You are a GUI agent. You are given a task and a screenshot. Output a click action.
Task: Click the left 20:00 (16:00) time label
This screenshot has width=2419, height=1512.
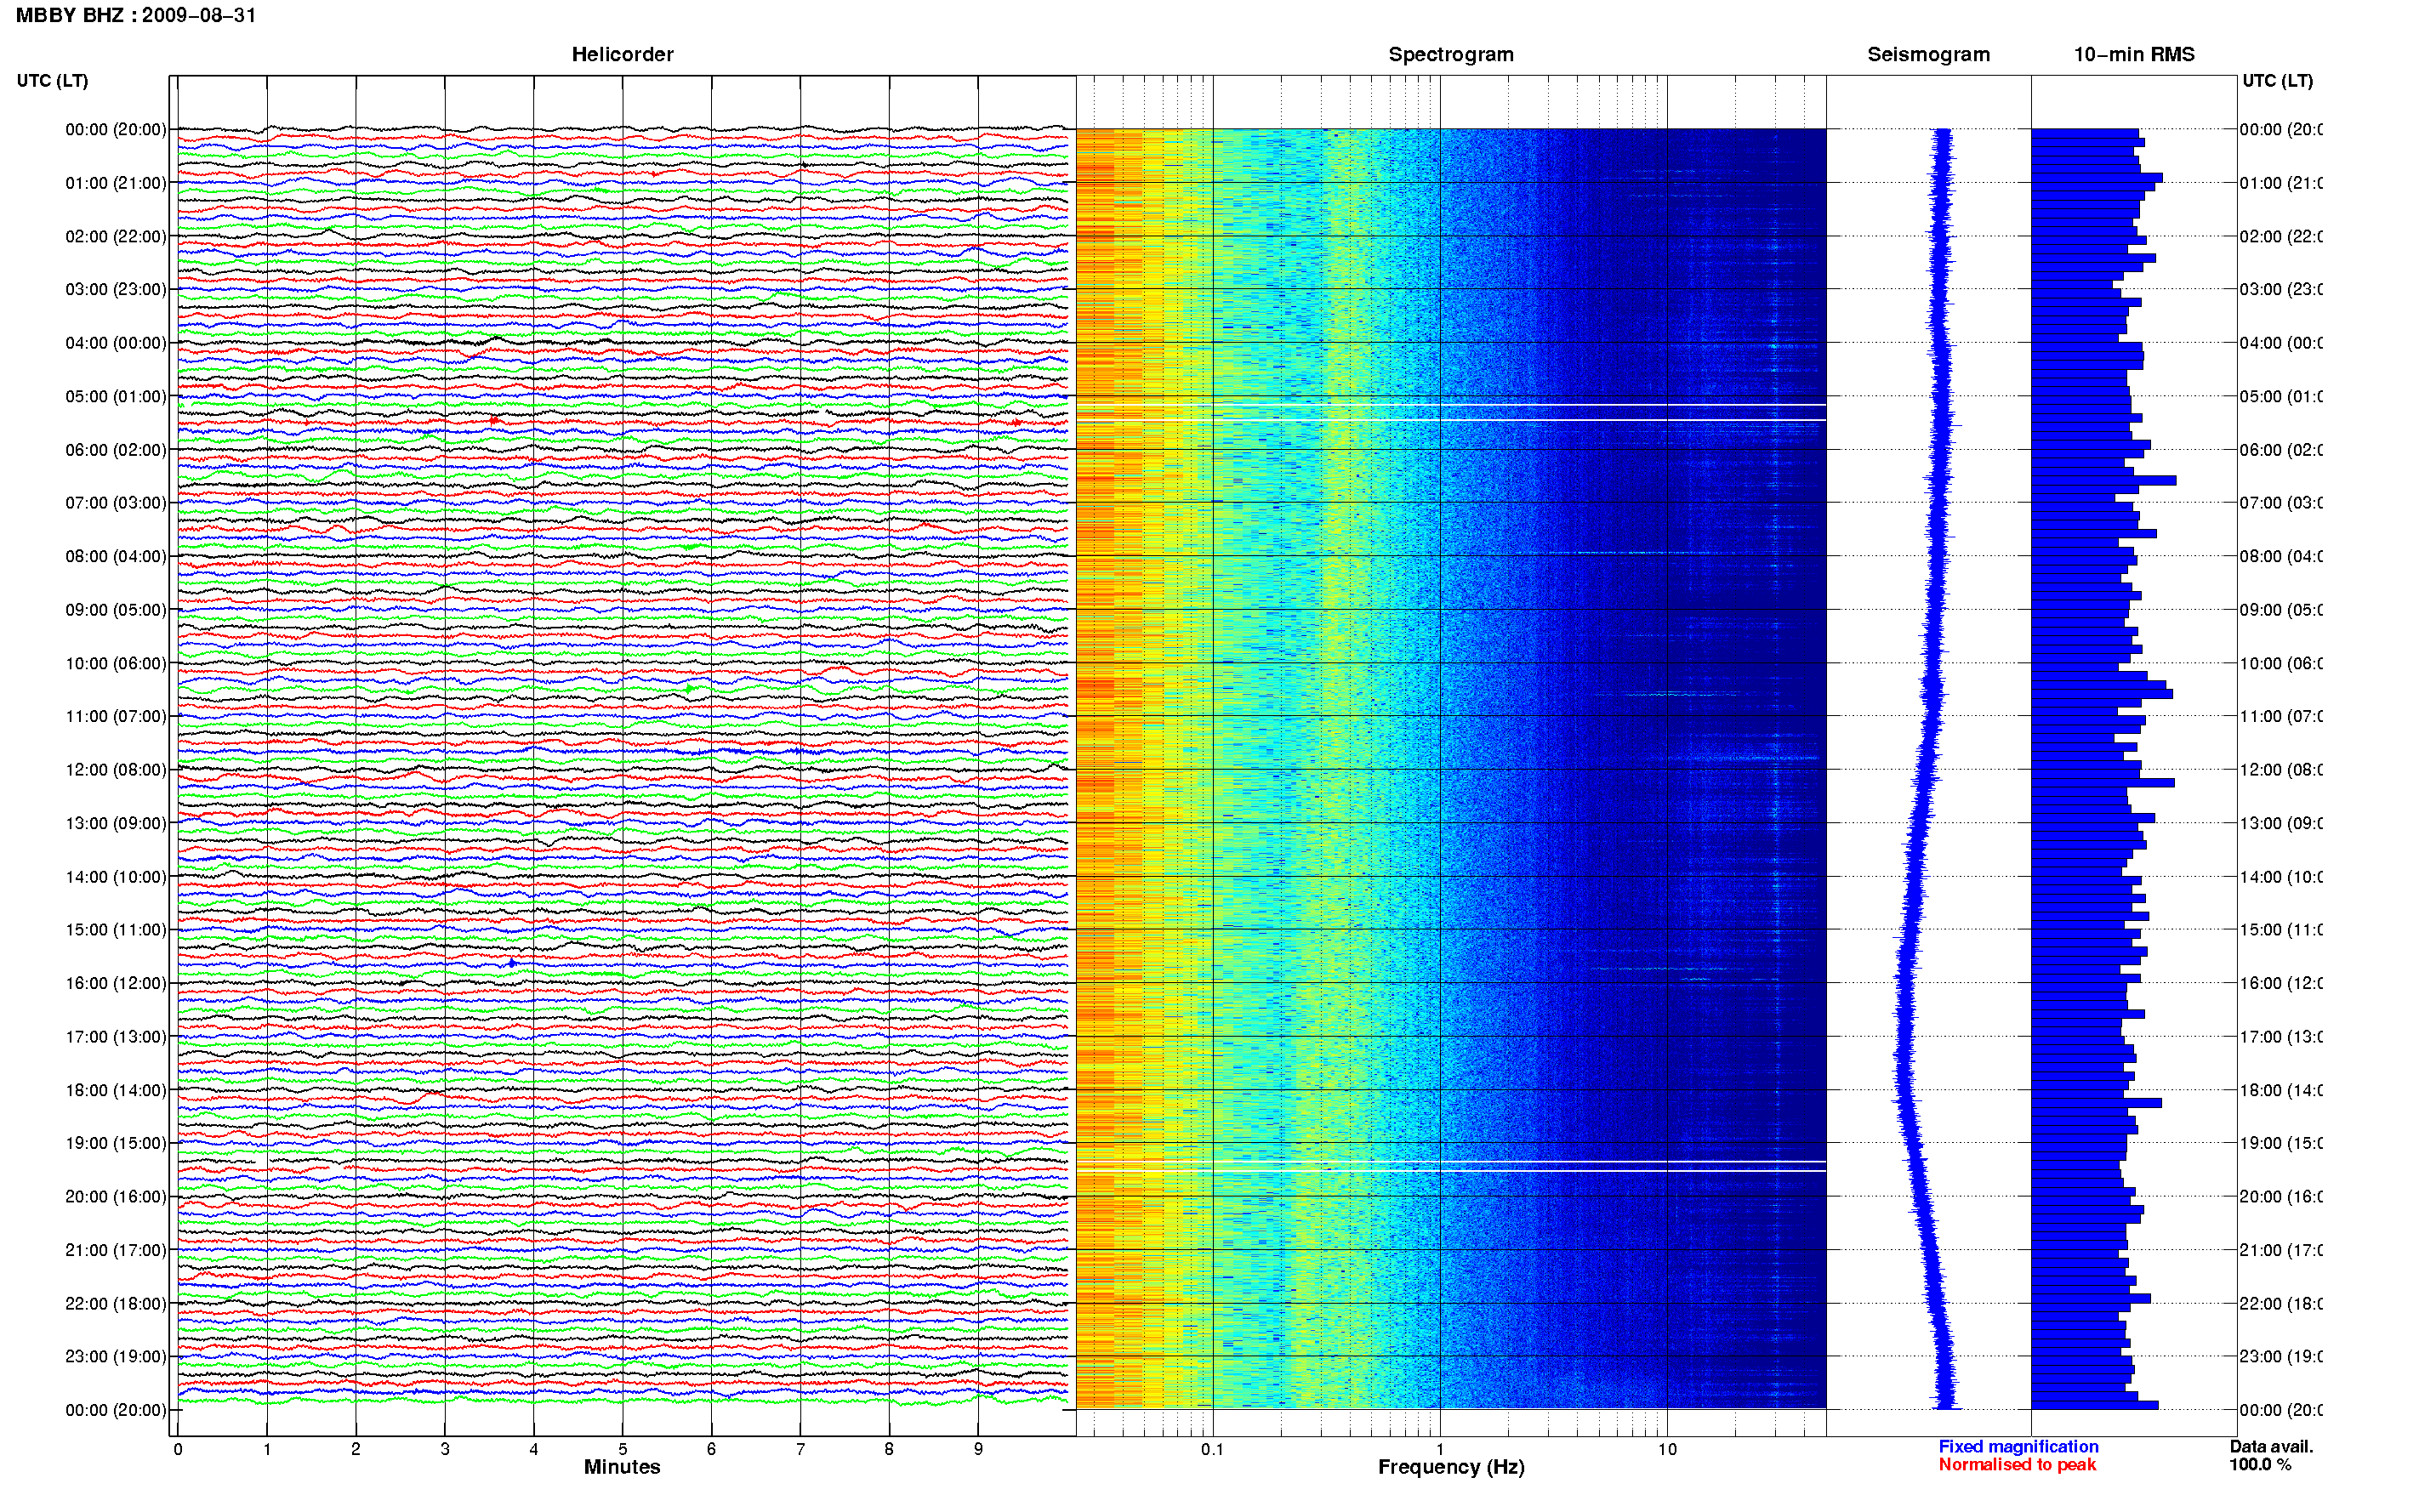pos(116,1197)
